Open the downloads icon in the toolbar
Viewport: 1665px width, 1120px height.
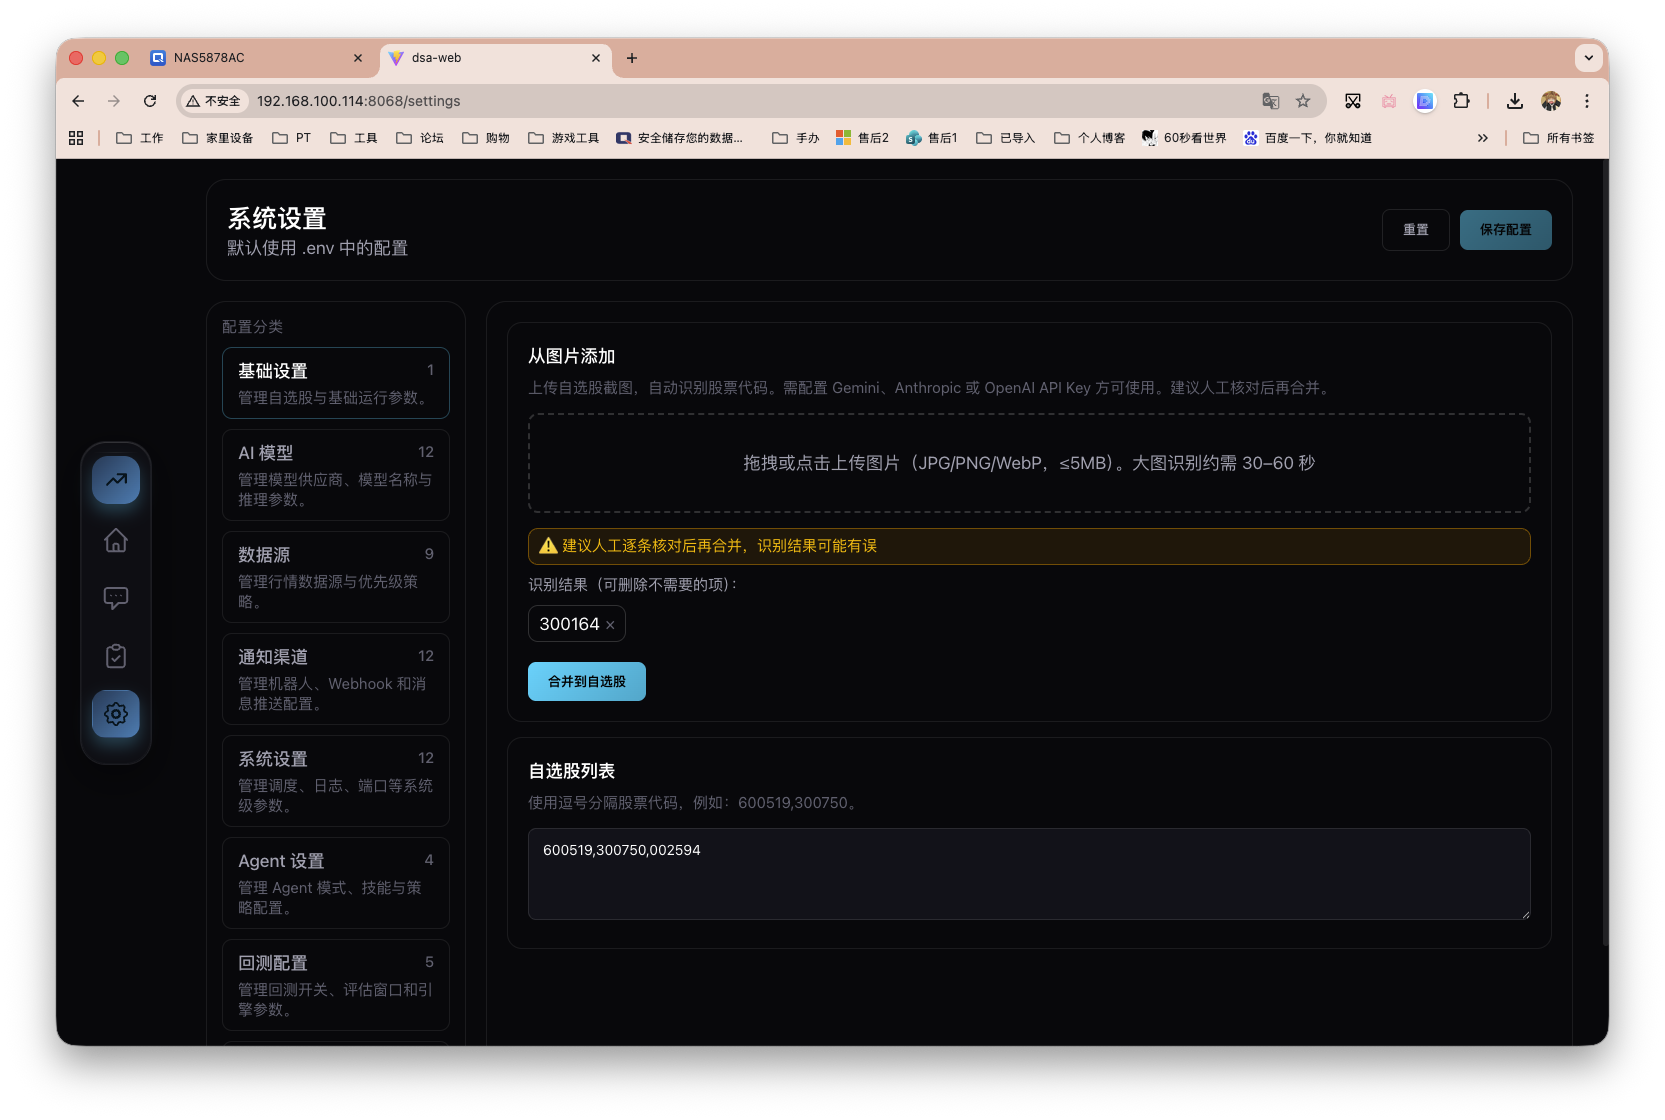1514,101
